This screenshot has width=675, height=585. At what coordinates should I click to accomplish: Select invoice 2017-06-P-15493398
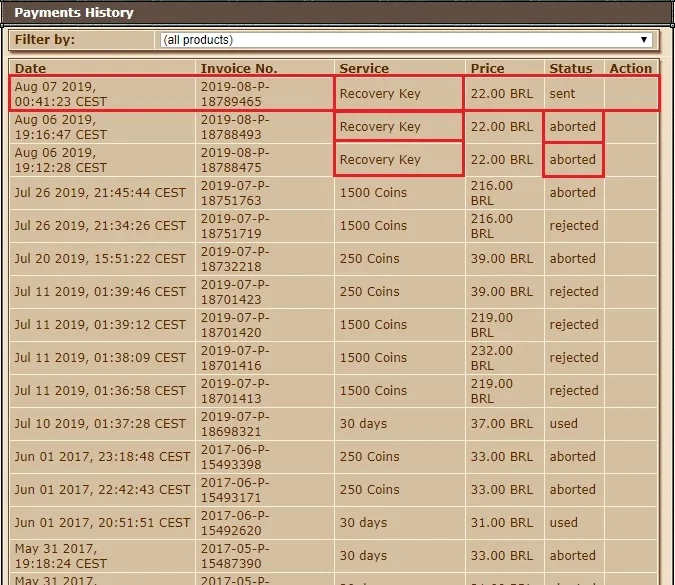click(x=235, y=457)
